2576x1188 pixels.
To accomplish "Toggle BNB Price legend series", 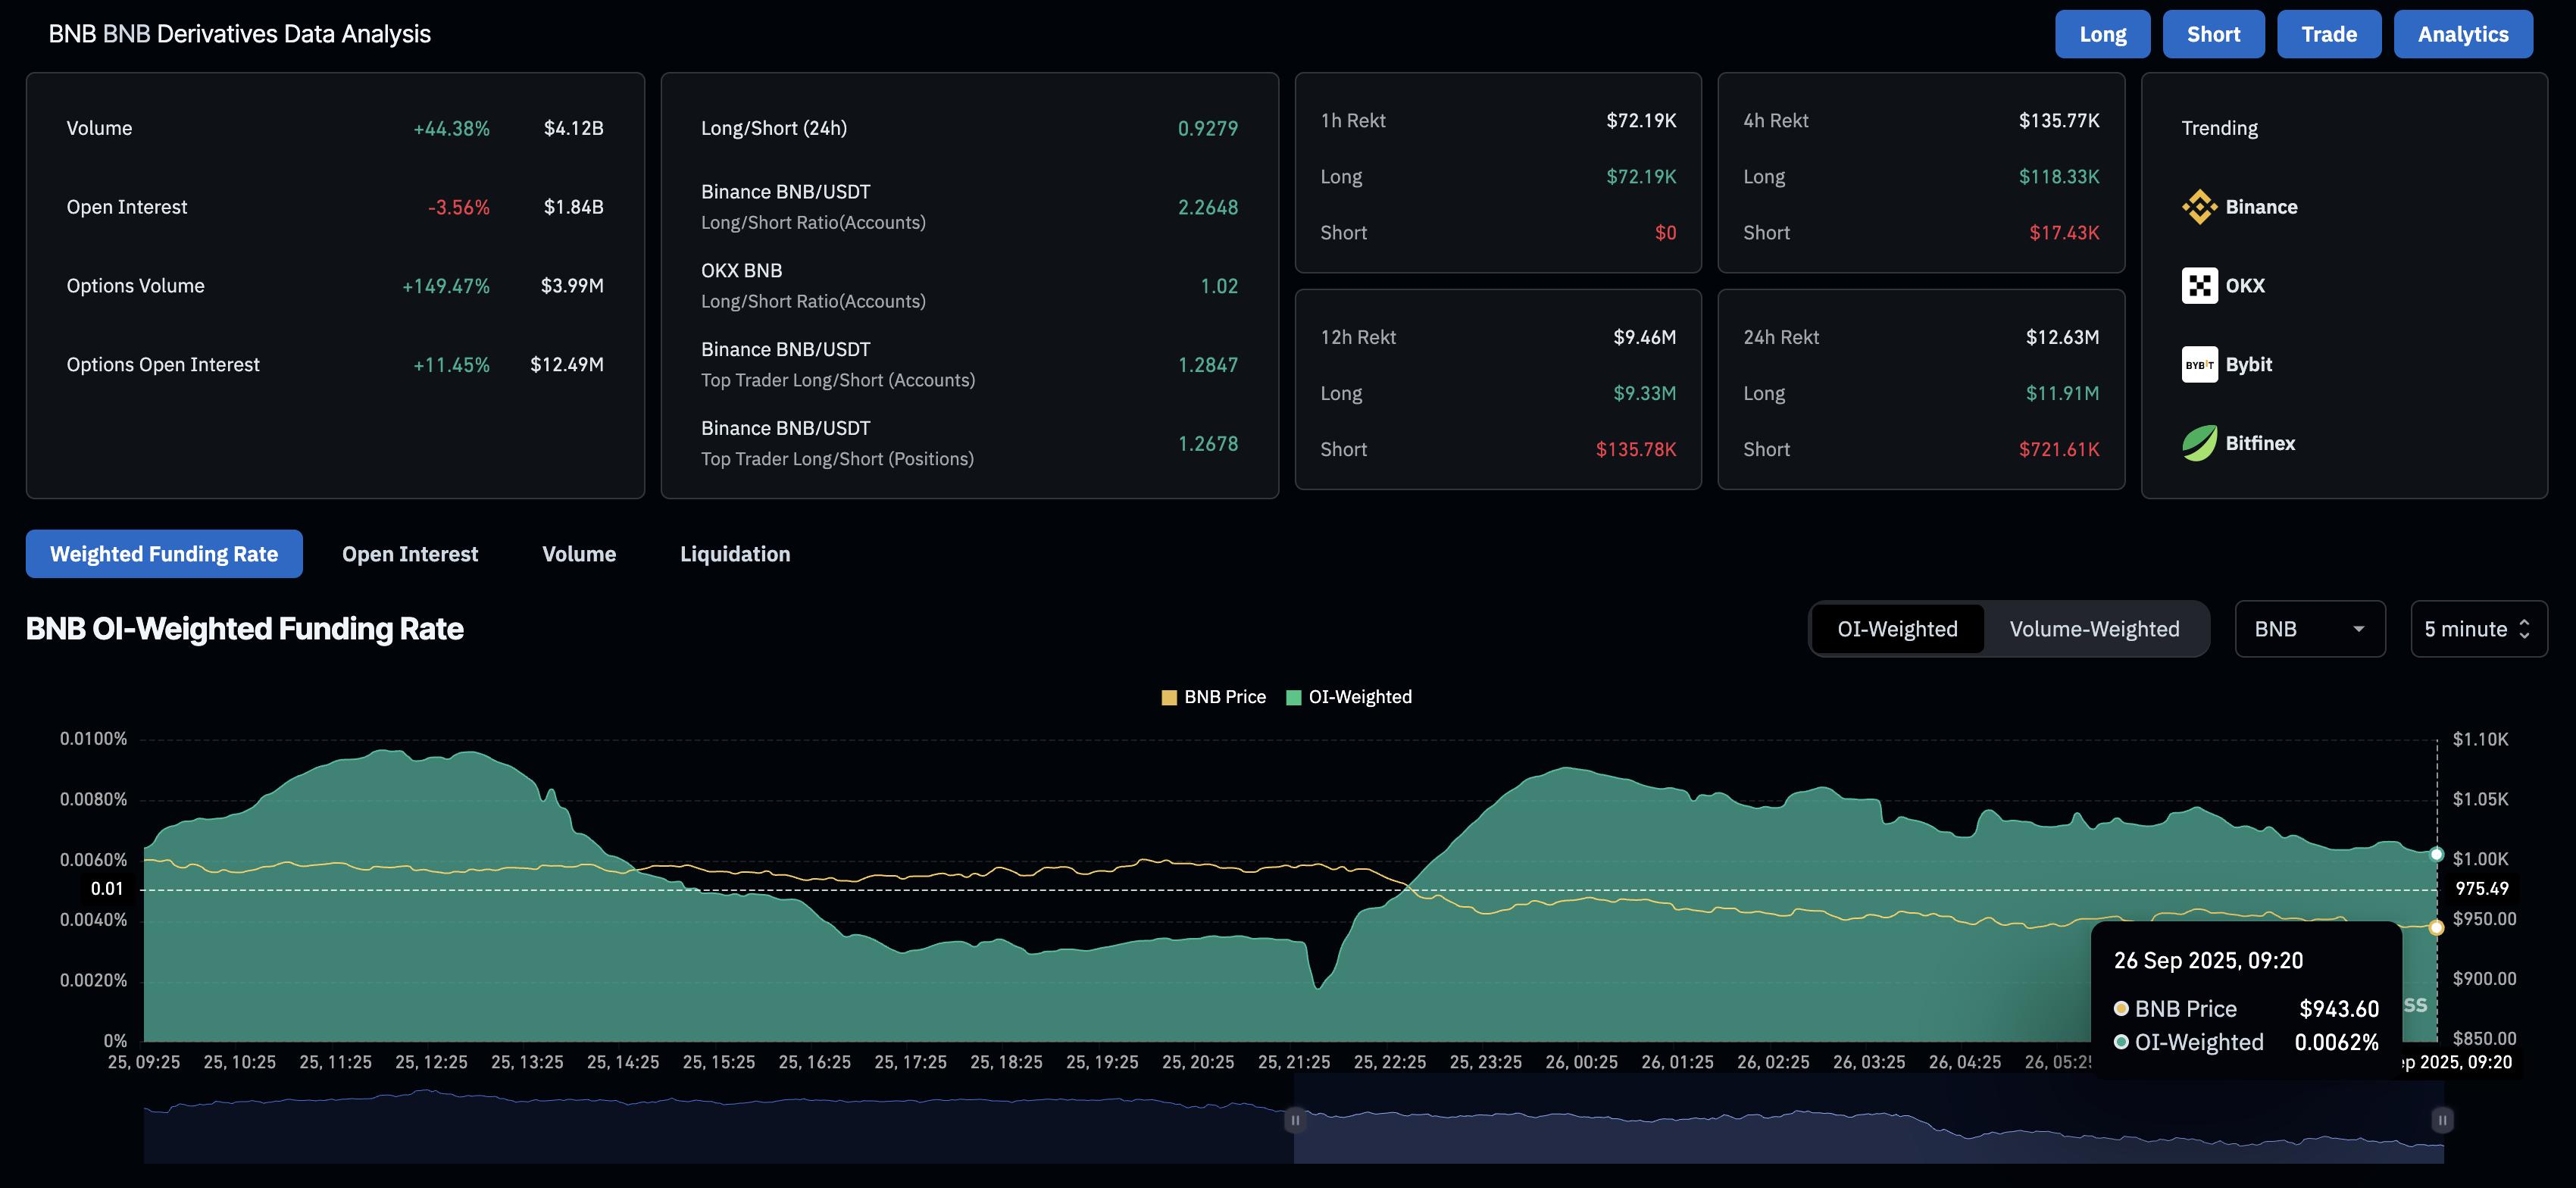I will [x=1213, y=697].
